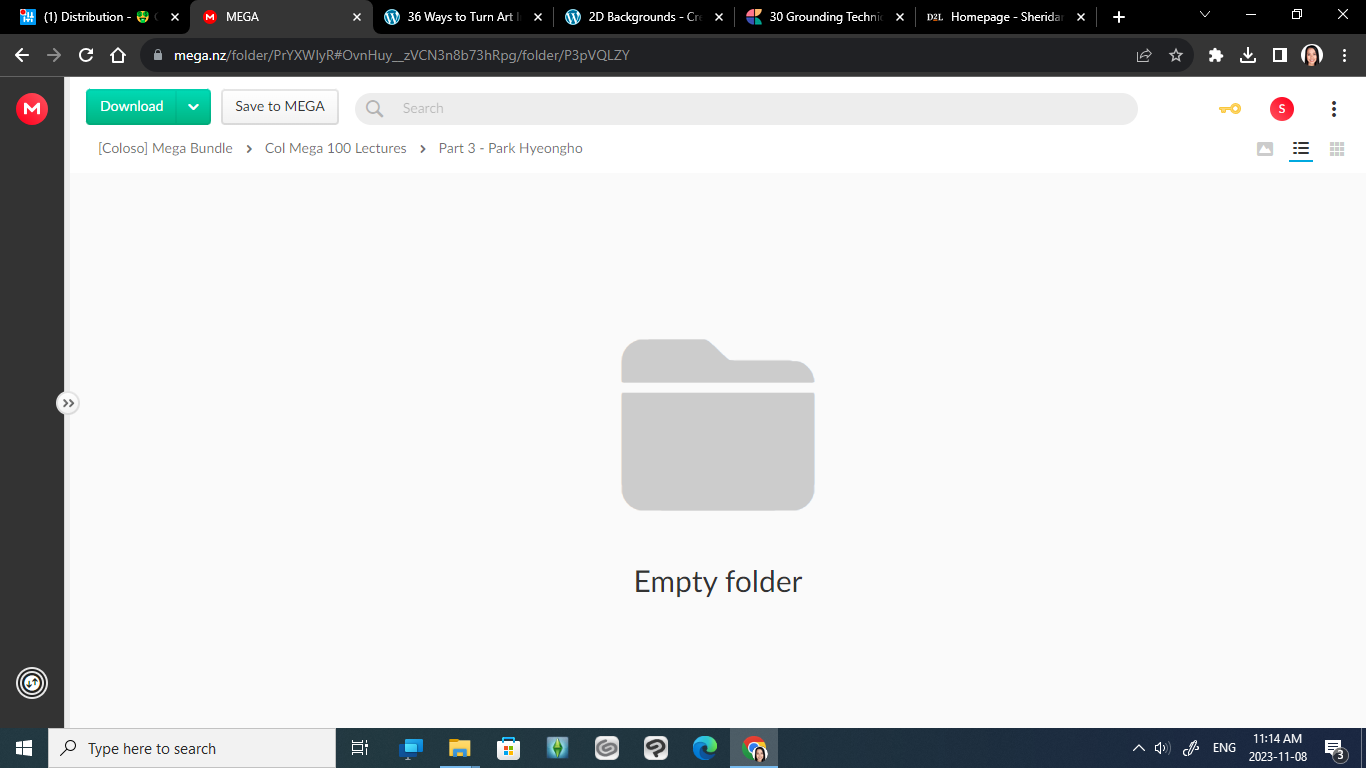Toggle list view layout
This screenshot has width=1366, height=768.
pos(1300,149)
